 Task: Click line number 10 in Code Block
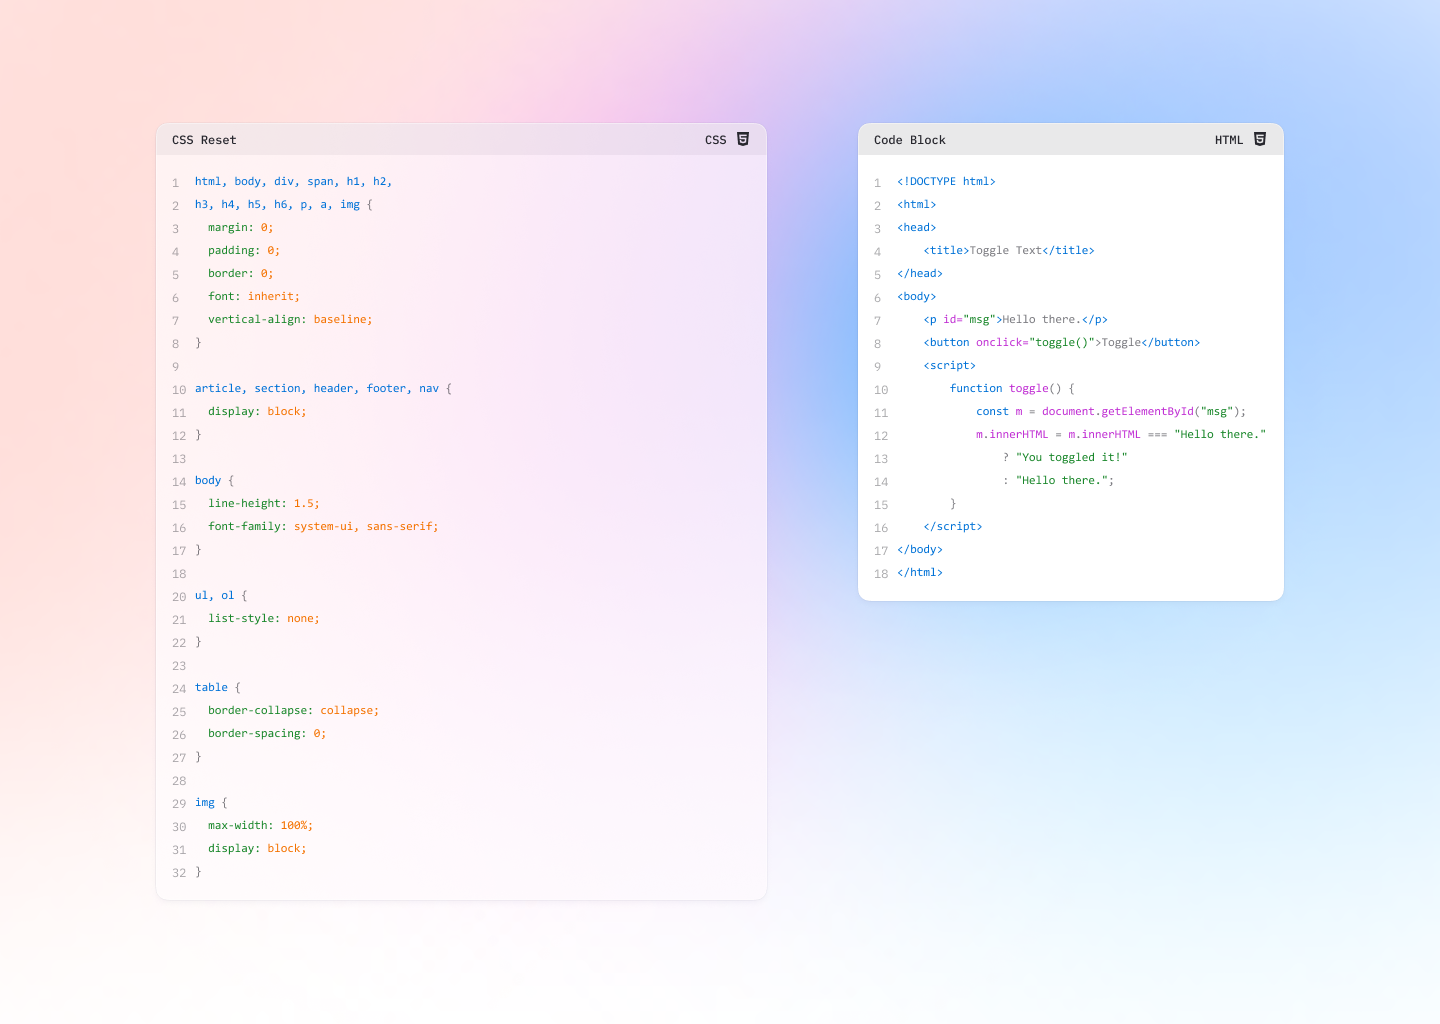click(x=881, y=390)
